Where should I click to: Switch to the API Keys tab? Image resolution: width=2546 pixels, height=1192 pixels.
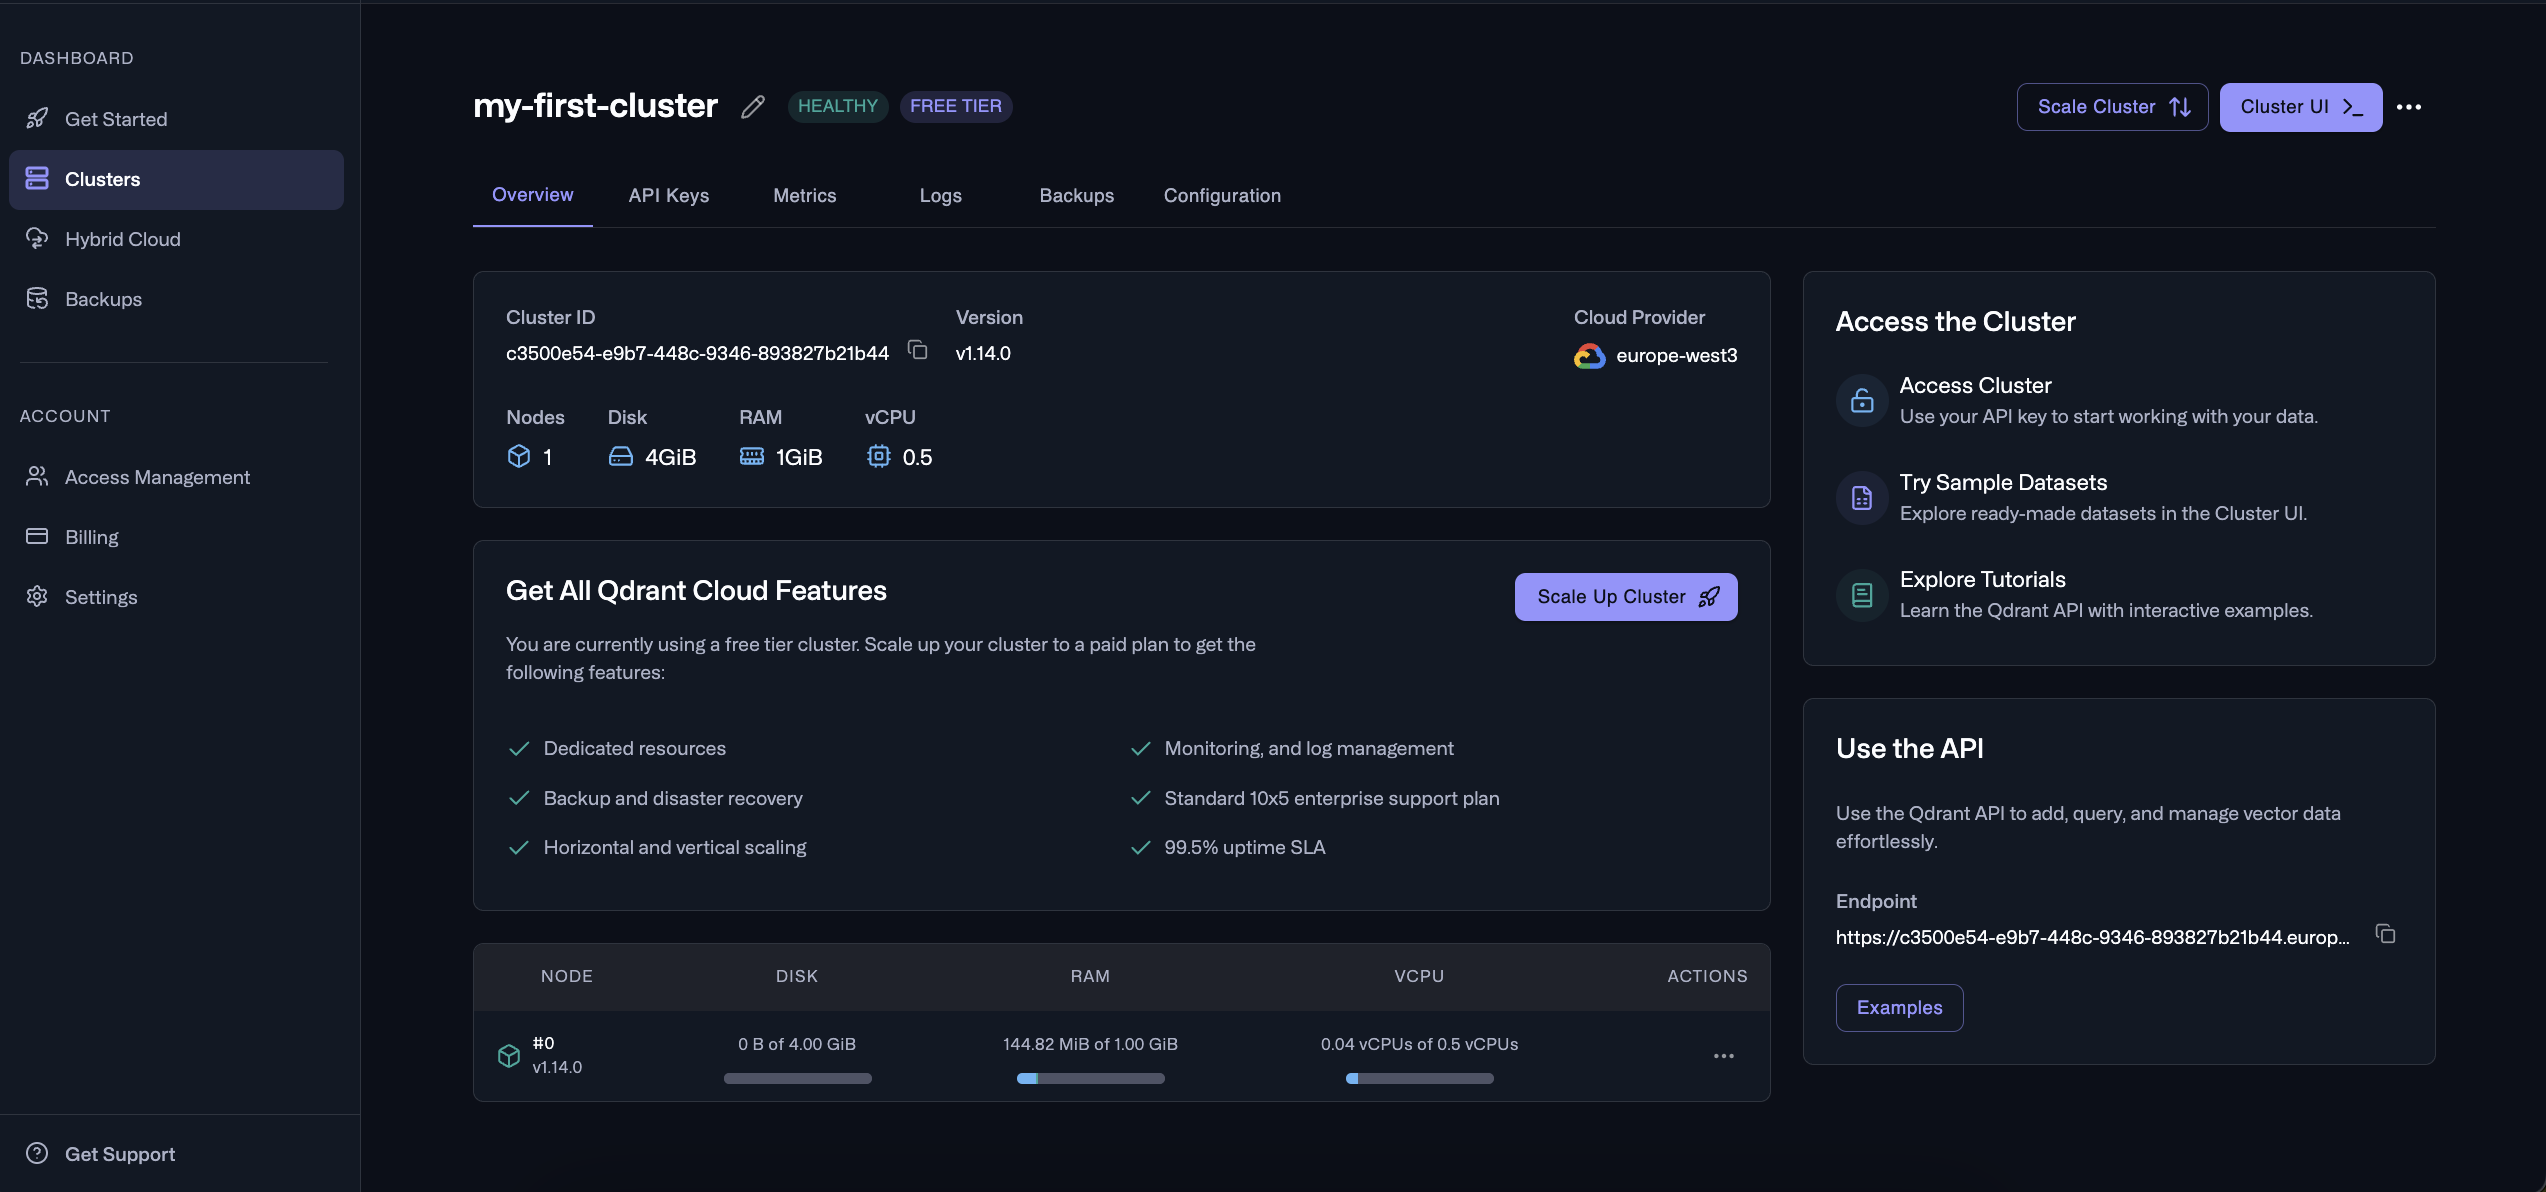668,196
